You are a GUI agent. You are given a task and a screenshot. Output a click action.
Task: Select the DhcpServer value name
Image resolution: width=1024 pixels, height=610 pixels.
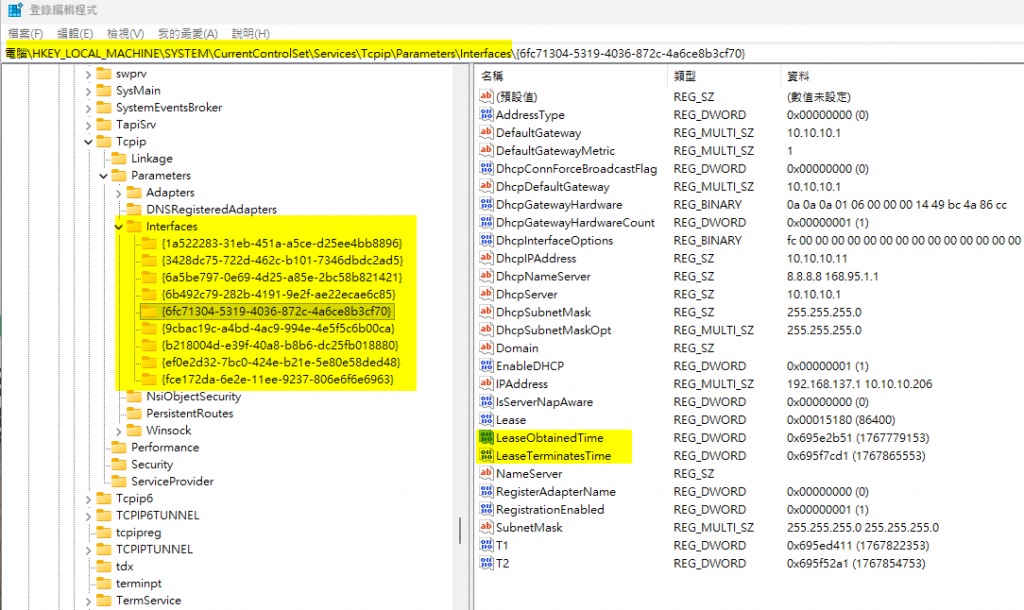pyautogui.click(x=527, y=295)
